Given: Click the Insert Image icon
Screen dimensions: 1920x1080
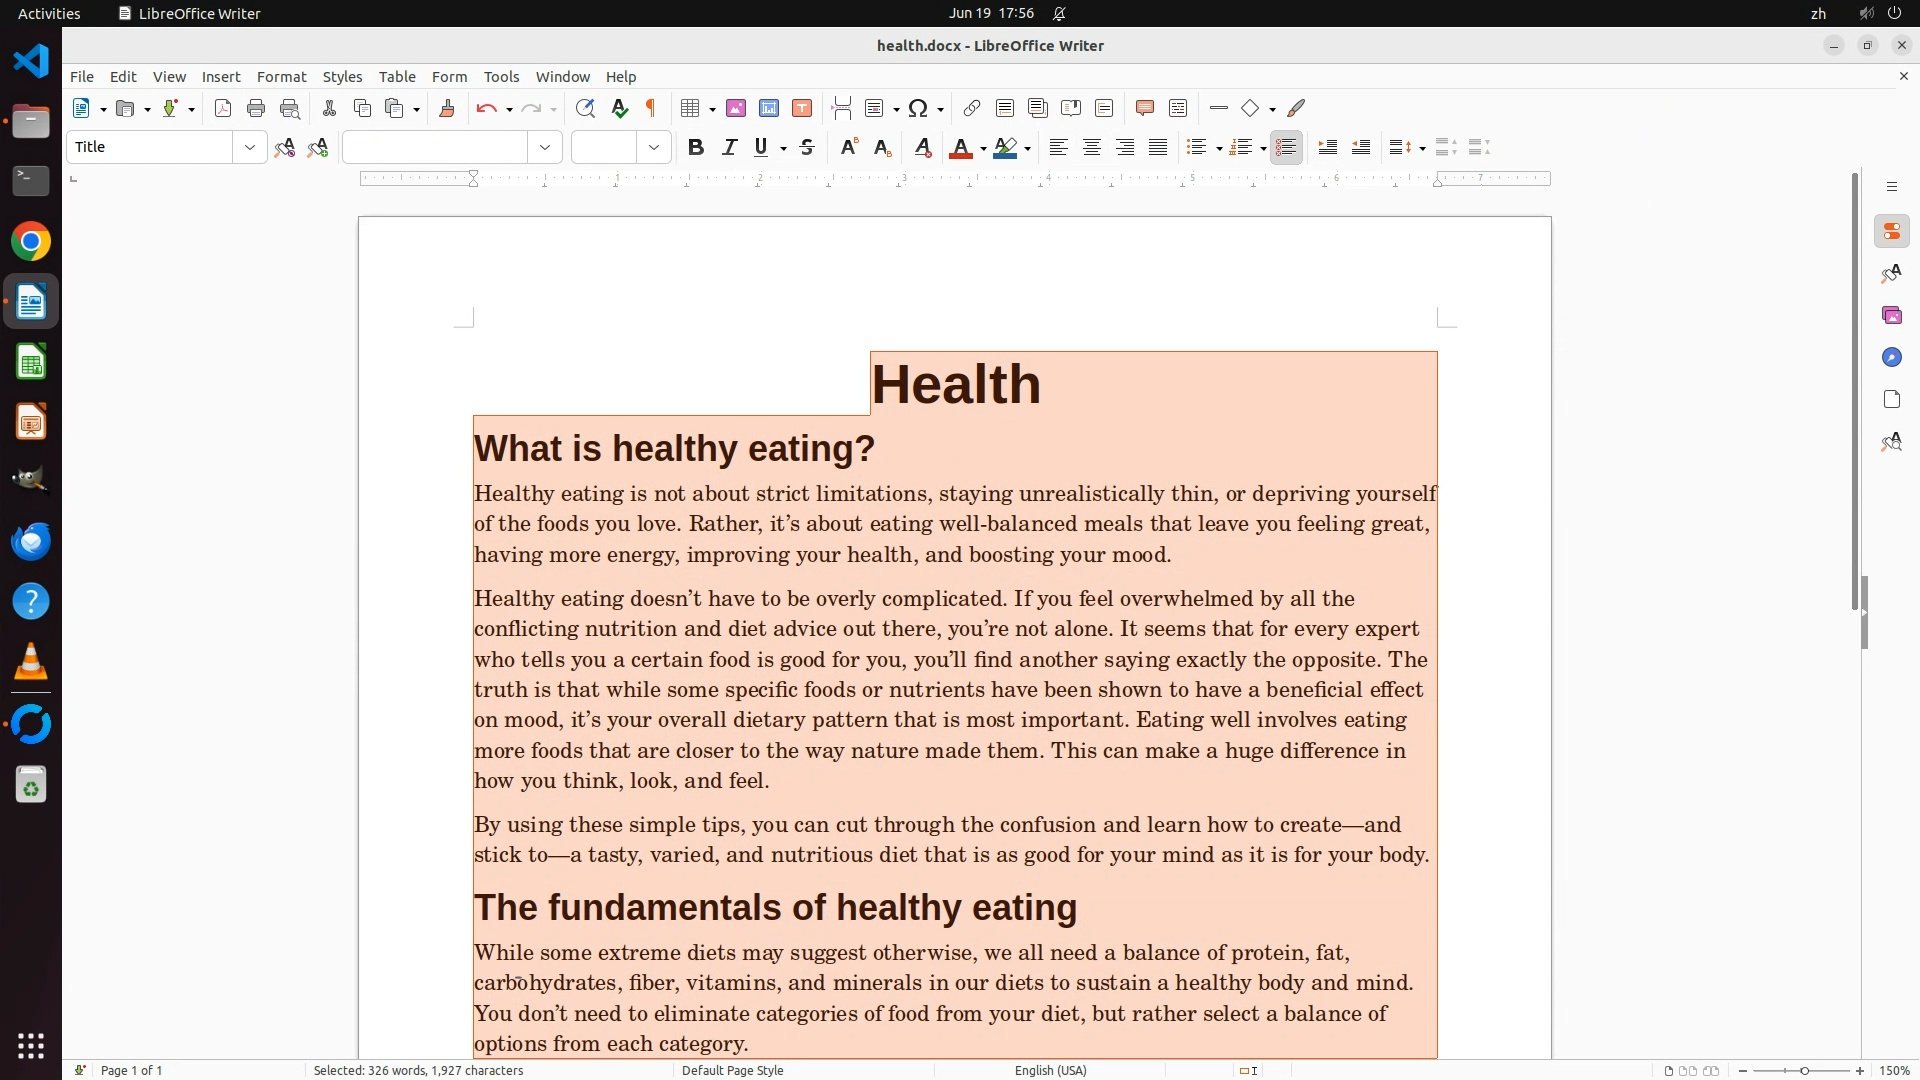Looking at the screenshot, I should pyautogui.click(x=736, y=109).
